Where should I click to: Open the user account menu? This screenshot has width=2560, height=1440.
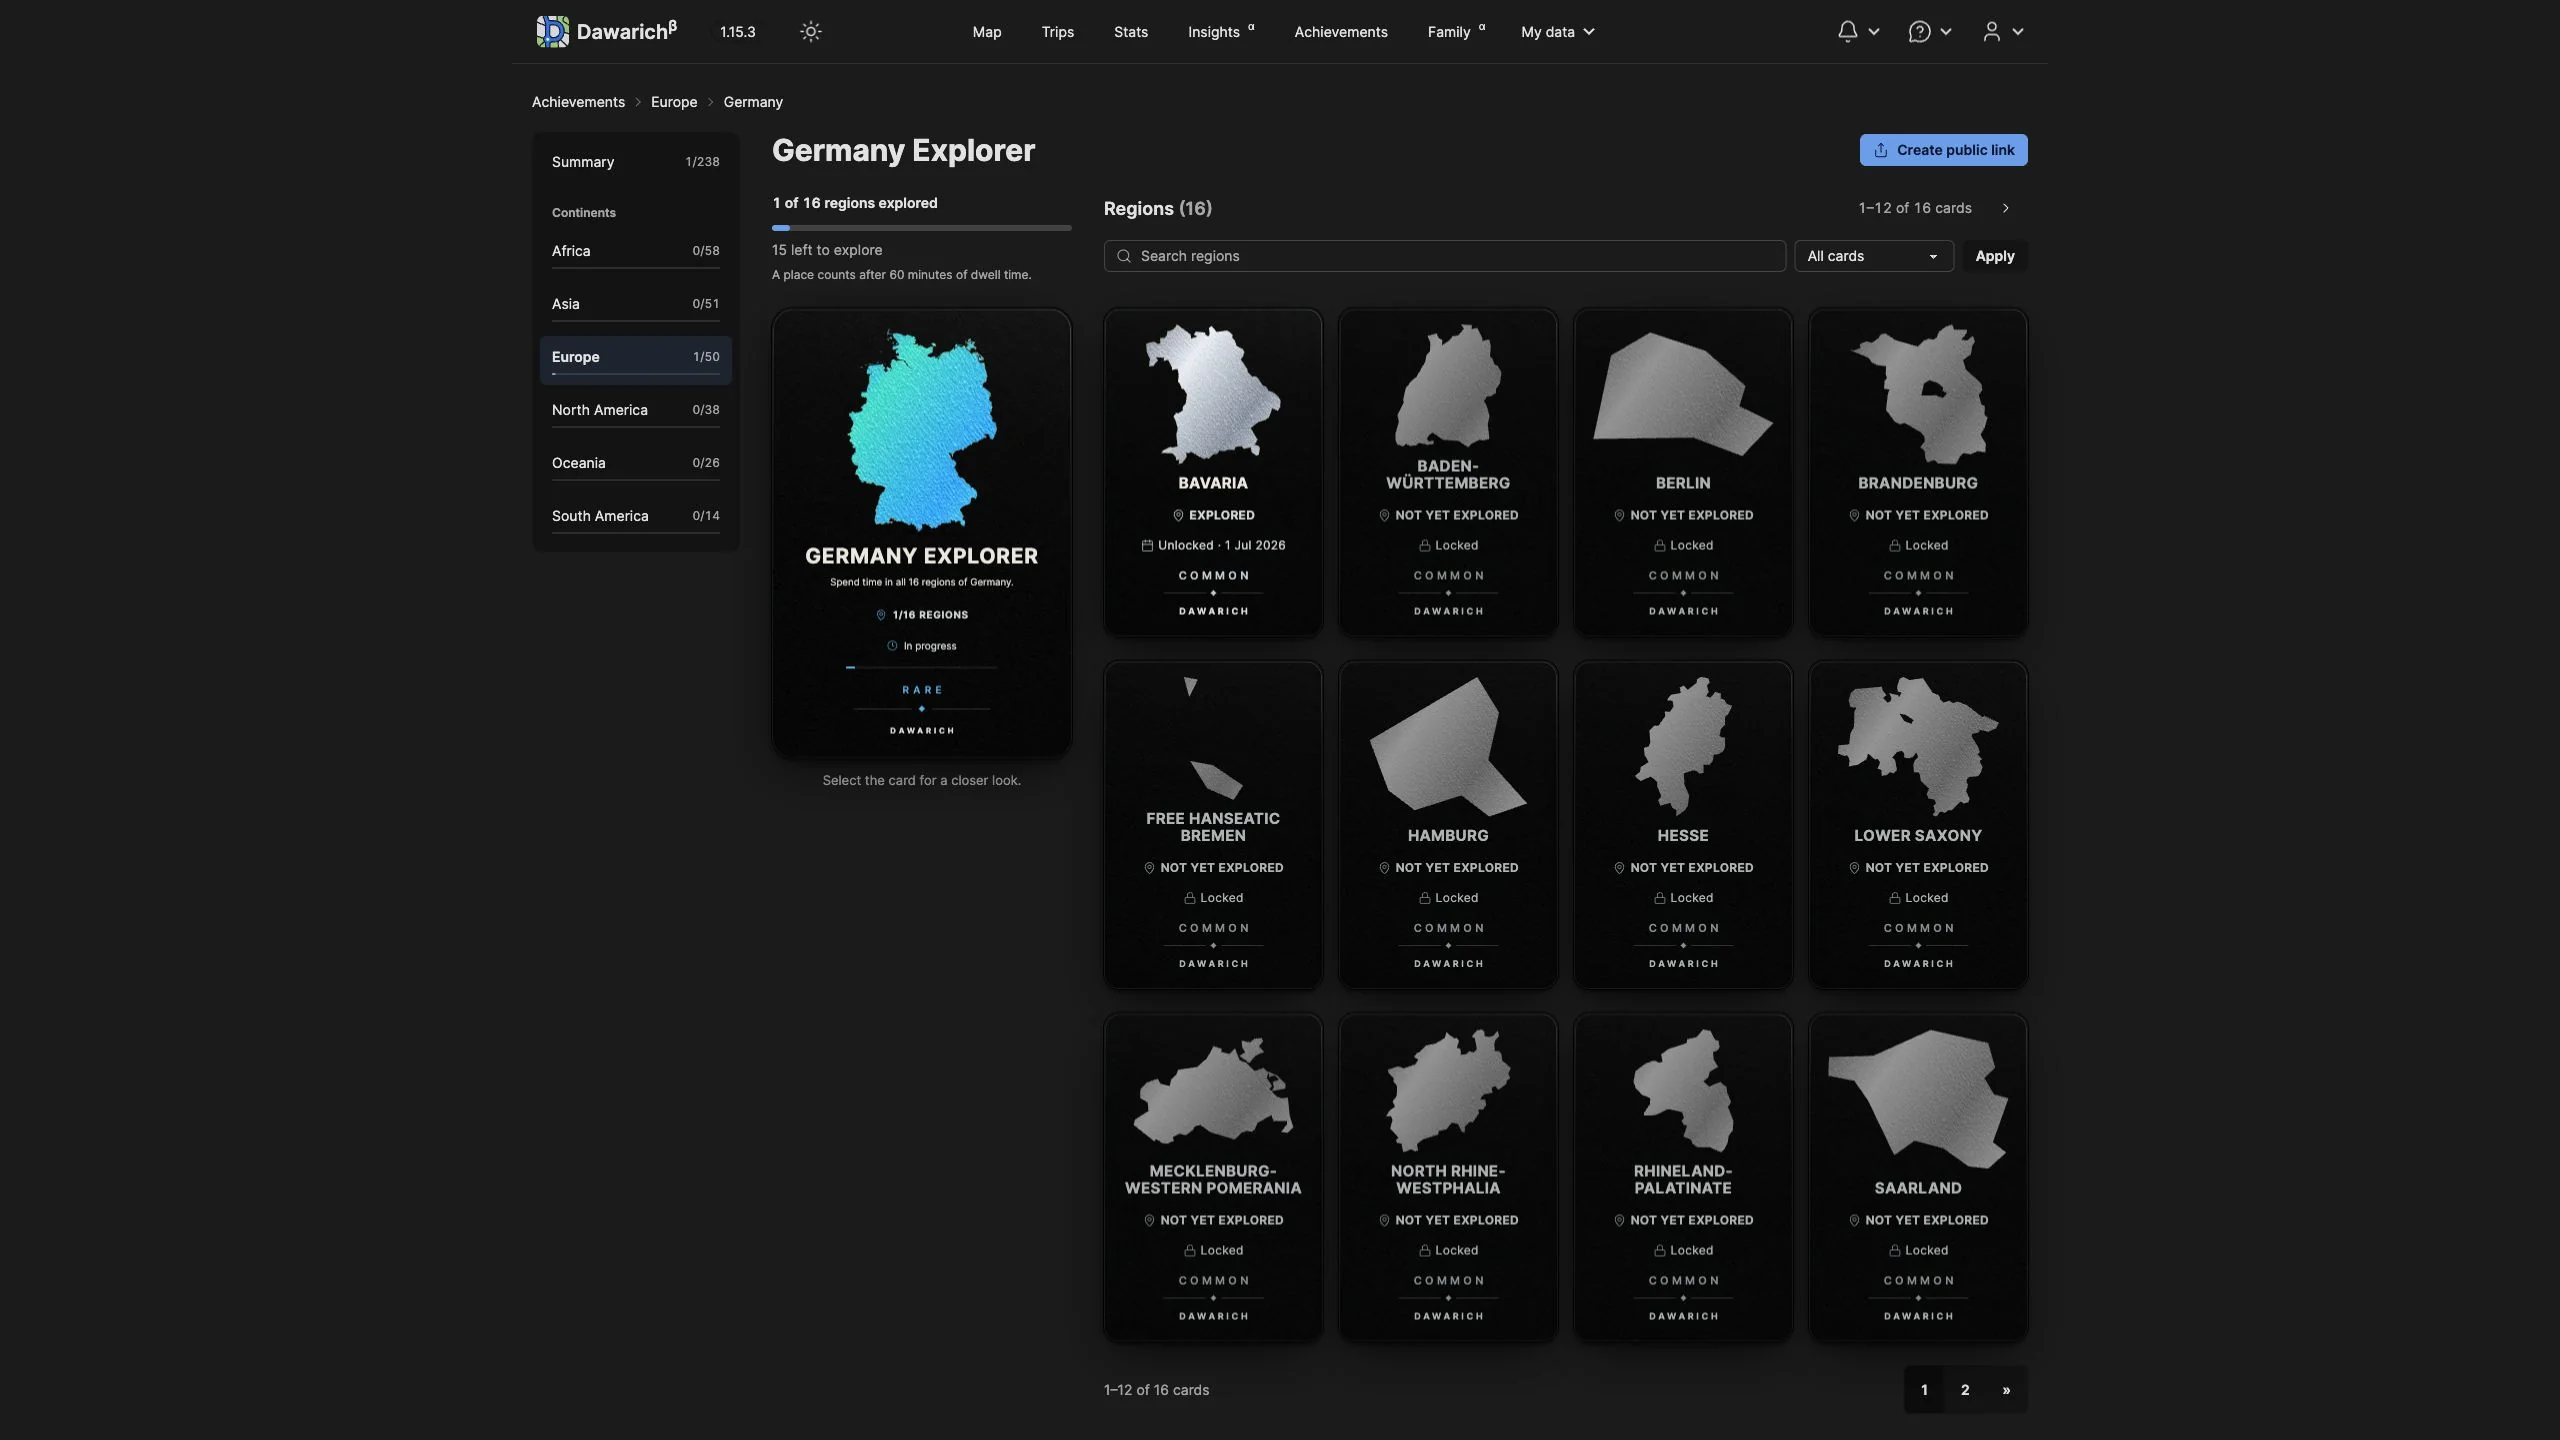[2003, 32]
